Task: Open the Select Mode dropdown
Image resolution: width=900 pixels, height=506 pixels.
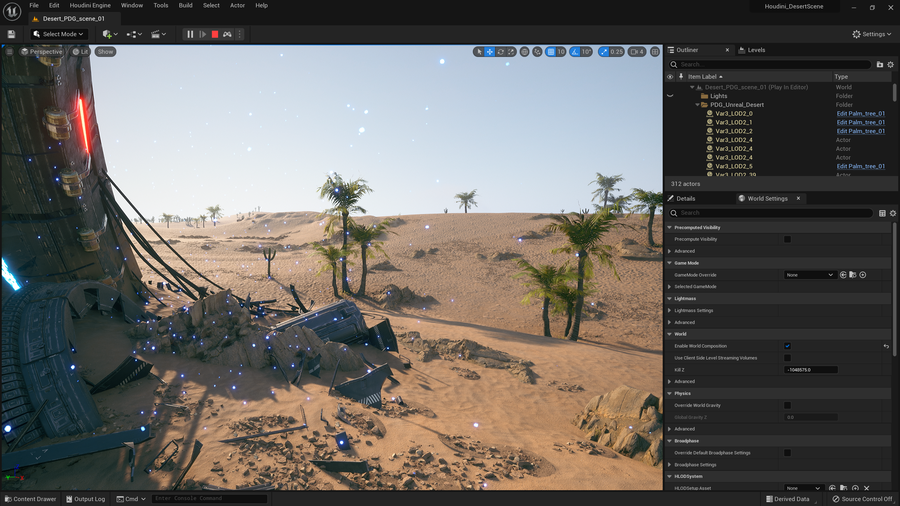Action: (x=60, y=34)
